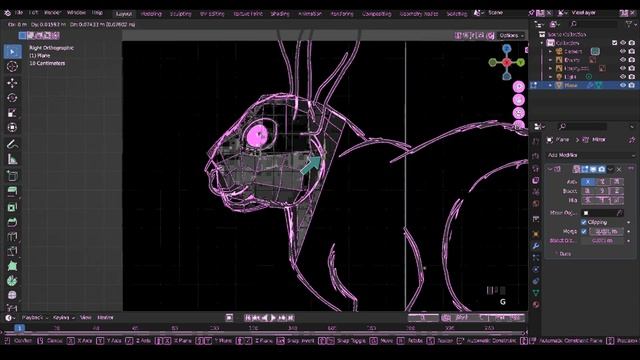This screenshot has height=360, width=640.
Task: Select the 3D Cursor tool
Action: [x=12, y=66]
